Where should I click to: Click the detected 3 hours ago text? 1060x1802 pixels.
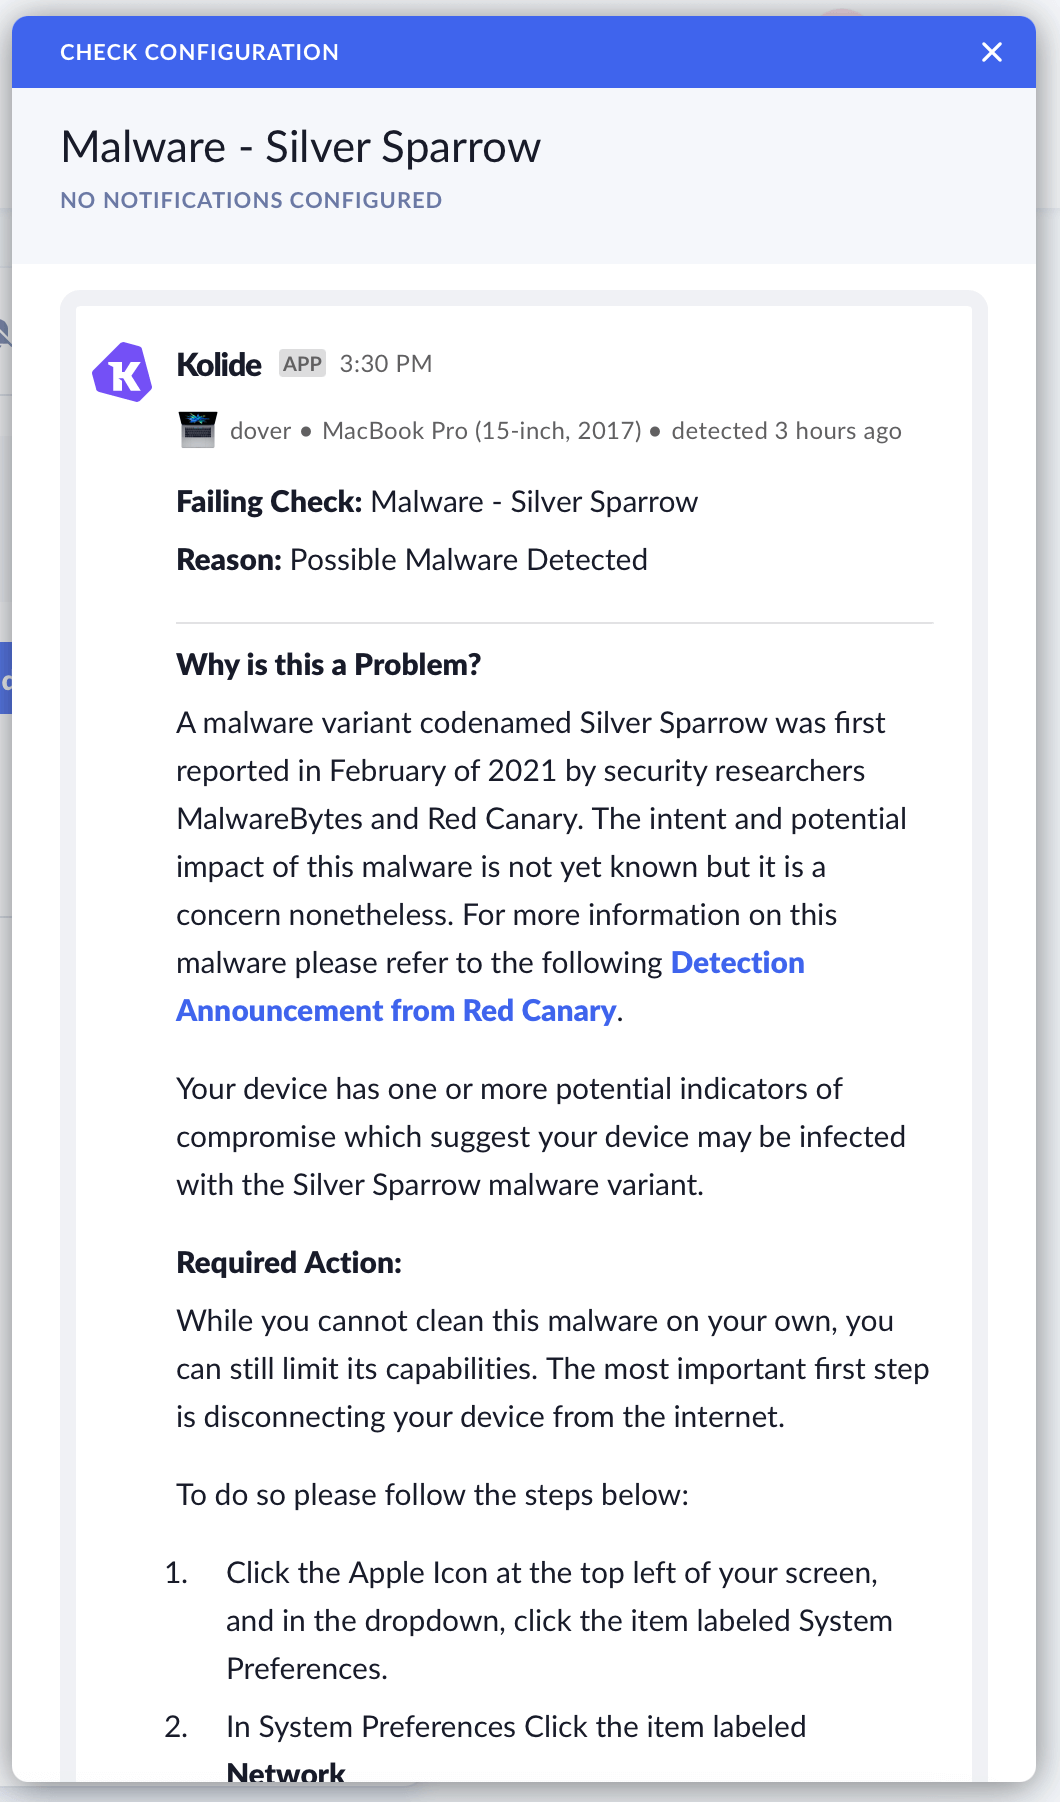(786, 431)
